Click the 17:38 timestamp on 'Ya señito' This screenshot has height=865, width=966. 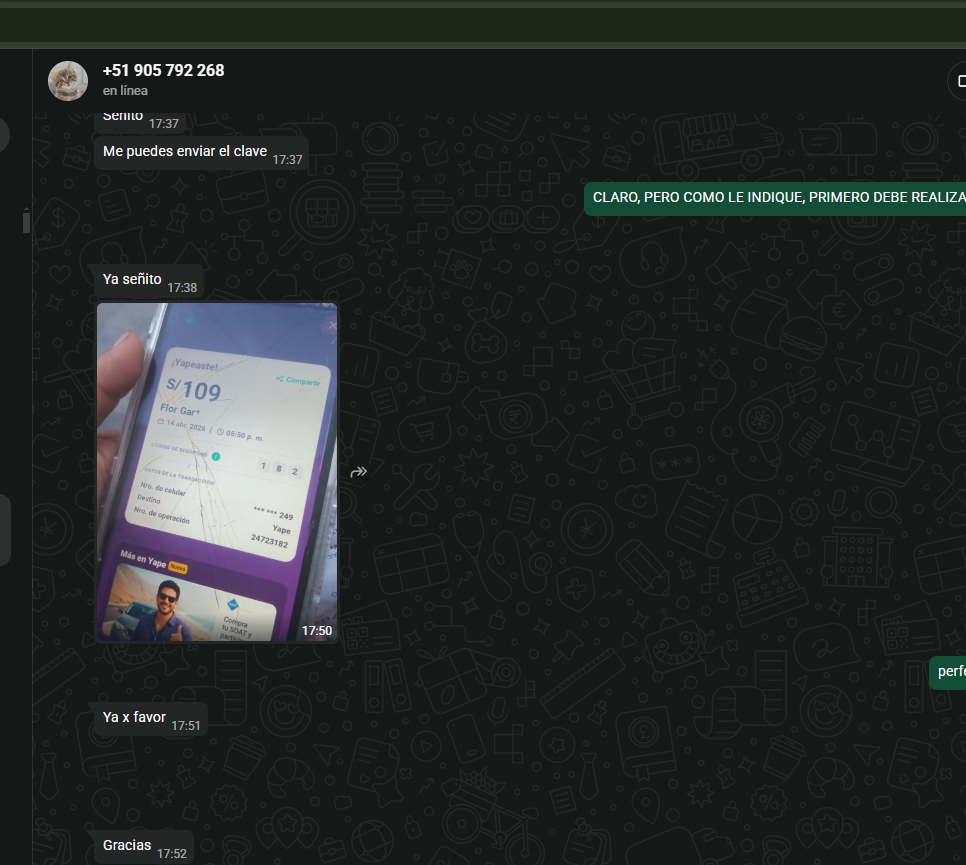click(182, 288)
